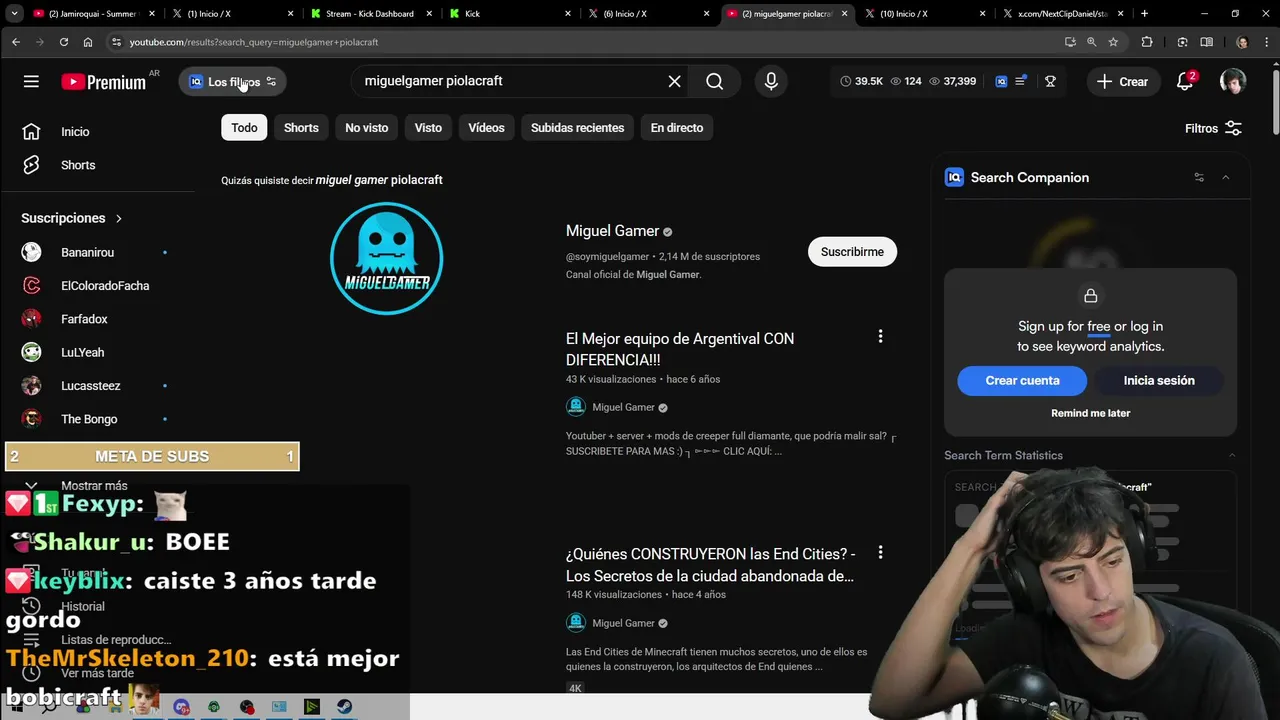Open the Chrome profile avatar
Viewport: 1280px width, 720px height.
[1242, 42]
